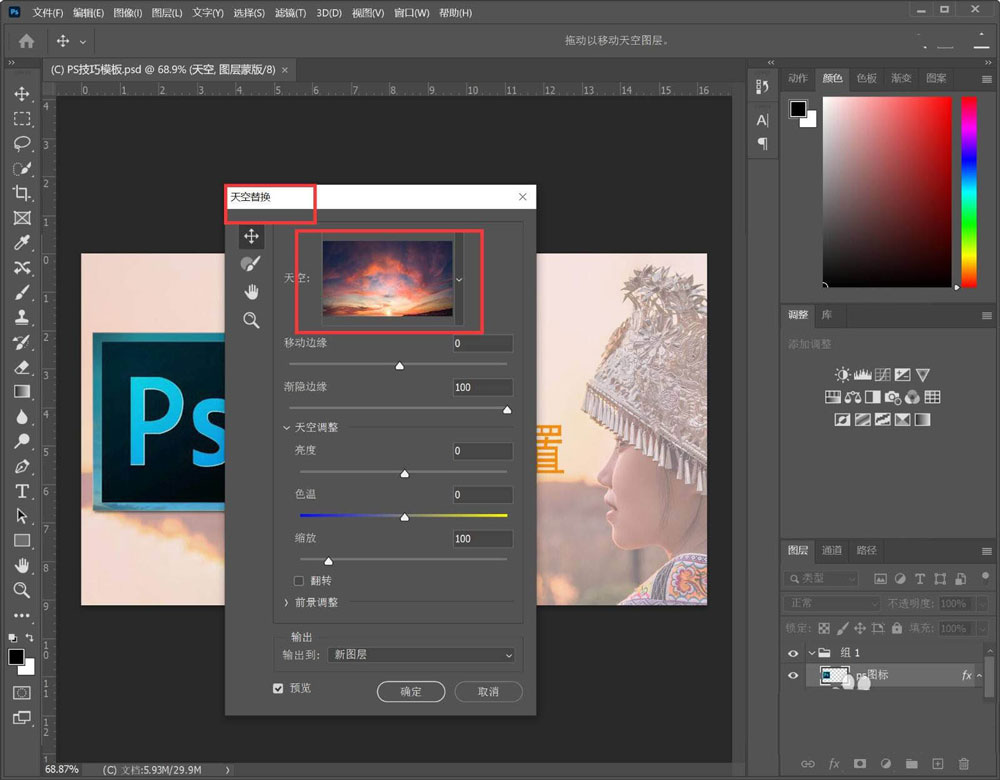Toggle lock transparent pixels in Layers panel
The height and width of the screenshot is (780, 1000).
824,628
